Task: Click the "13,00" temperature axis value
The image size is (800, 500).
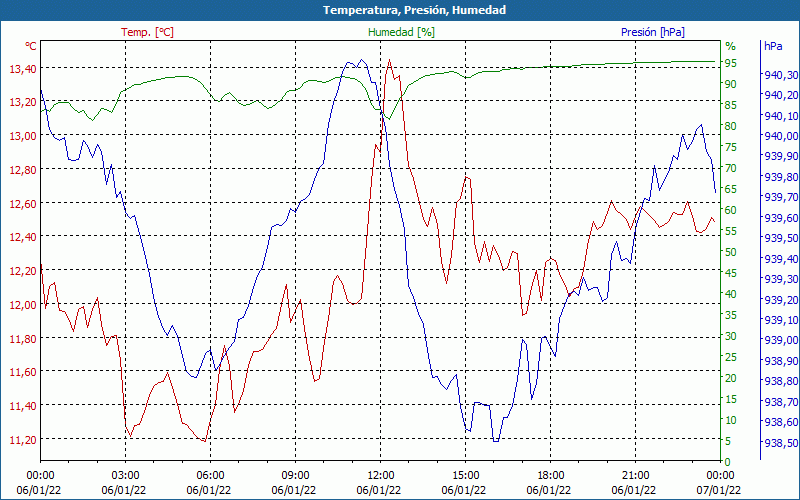Action: pyautogui.click(x=23, y=136)
